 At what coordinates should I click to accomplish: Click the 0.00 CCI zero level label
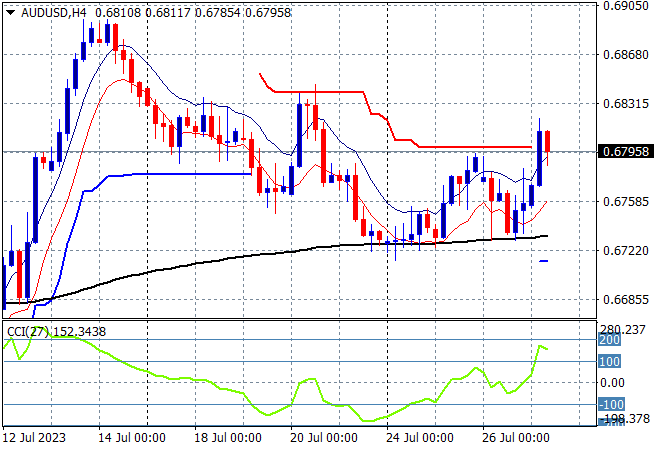point(612,383)
